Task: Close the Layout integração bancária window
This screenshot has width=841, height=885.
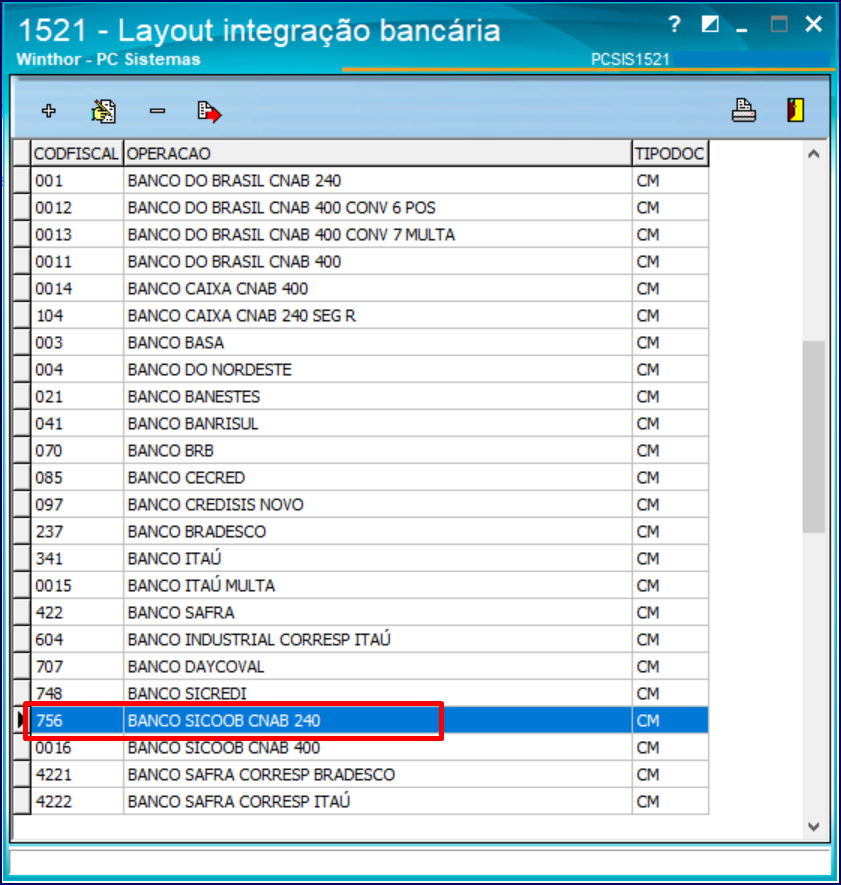Action: click(x=813, y=24)
